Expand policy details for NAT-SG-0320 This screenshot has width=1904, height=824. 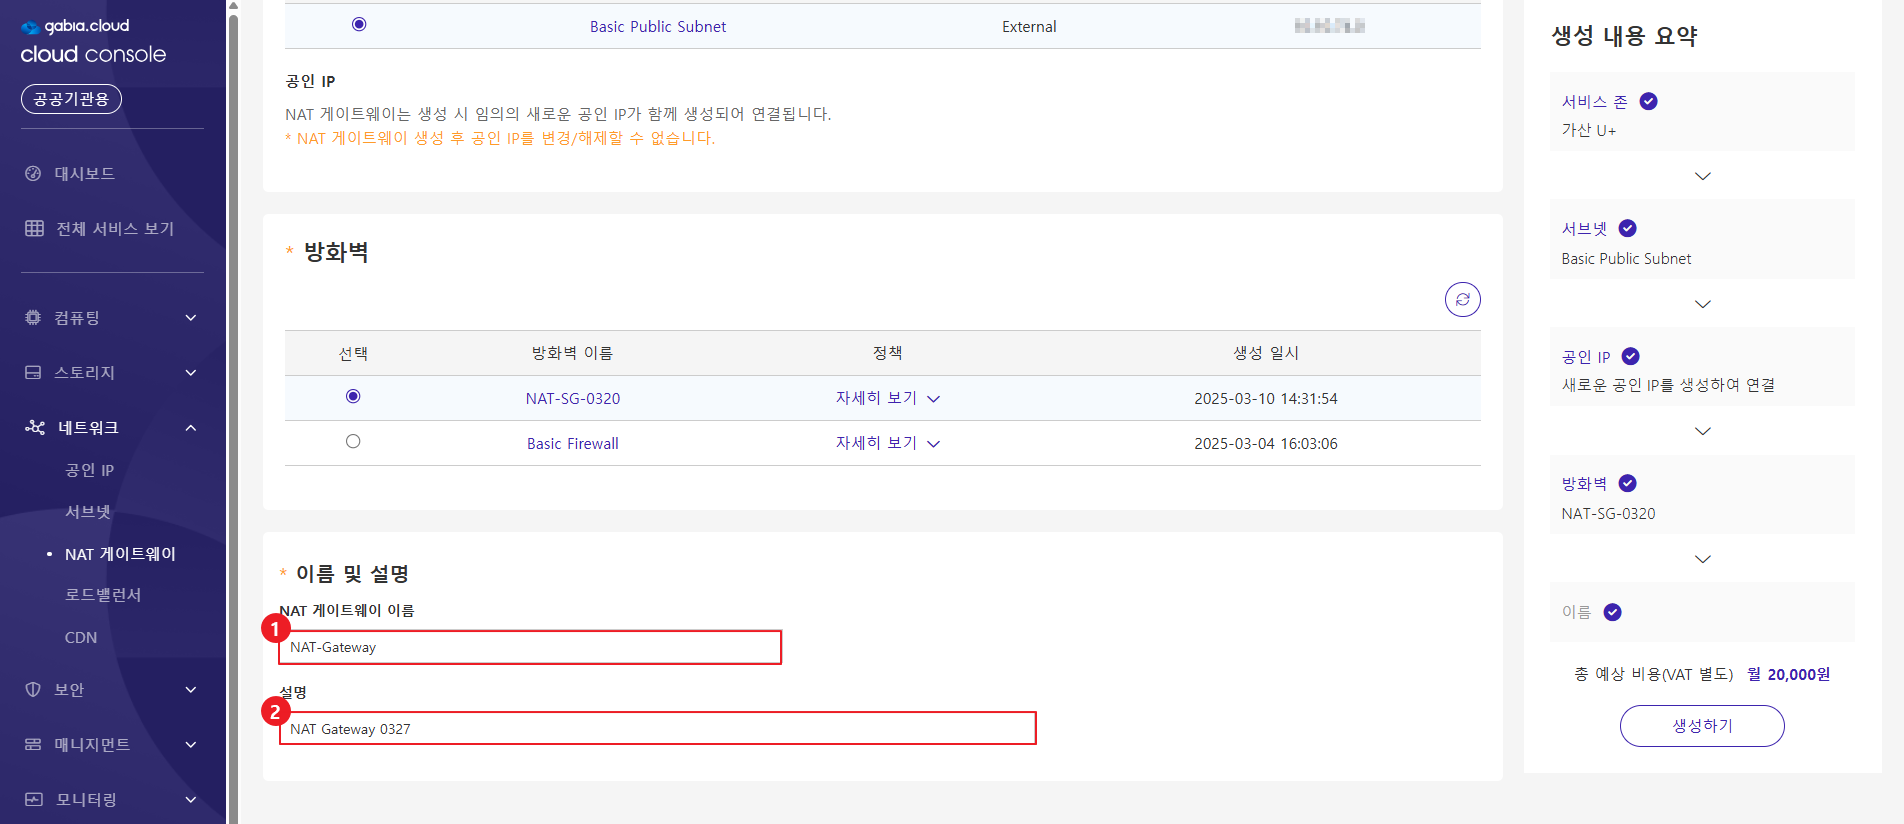click(887, 398)
